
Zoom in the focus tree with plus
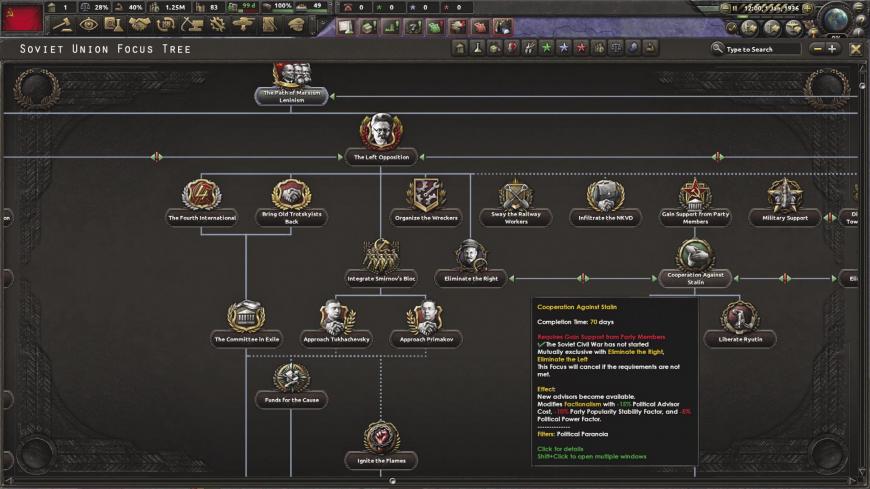point(832,49)
